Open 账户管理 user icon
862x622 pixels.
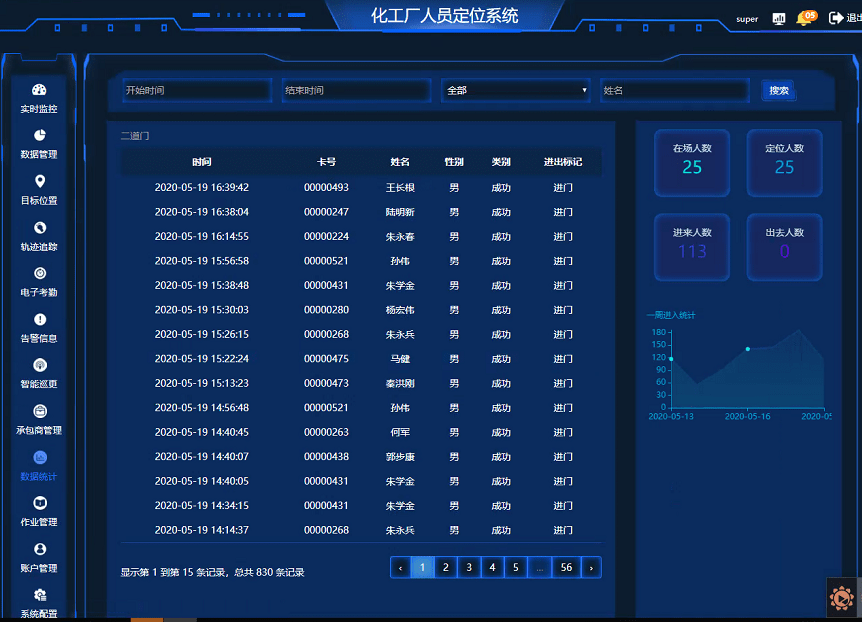pos(40,549)
